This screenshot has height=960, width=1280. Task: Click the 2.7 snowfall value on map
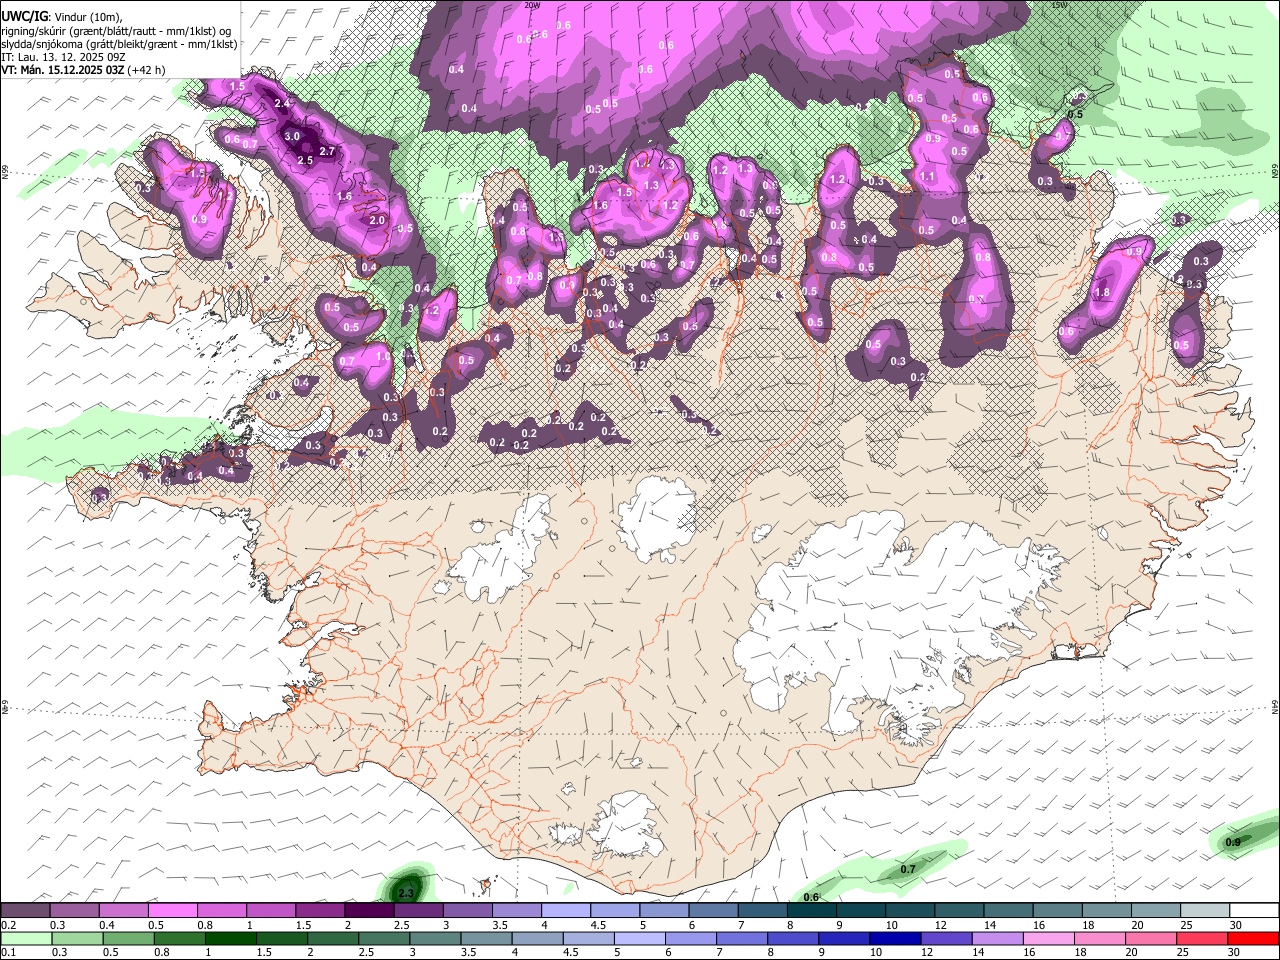326,151
